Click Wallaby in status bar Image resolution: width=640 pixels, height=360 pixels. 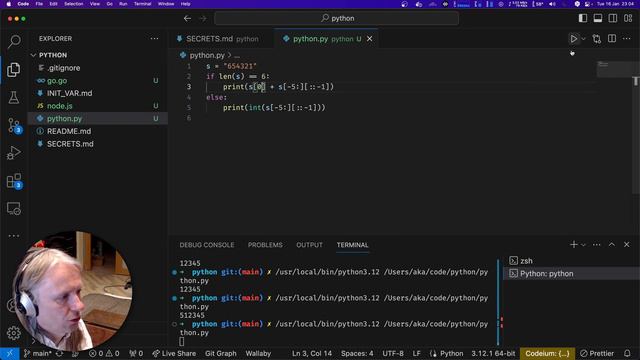pyautogui.click(x=258, y=353)
